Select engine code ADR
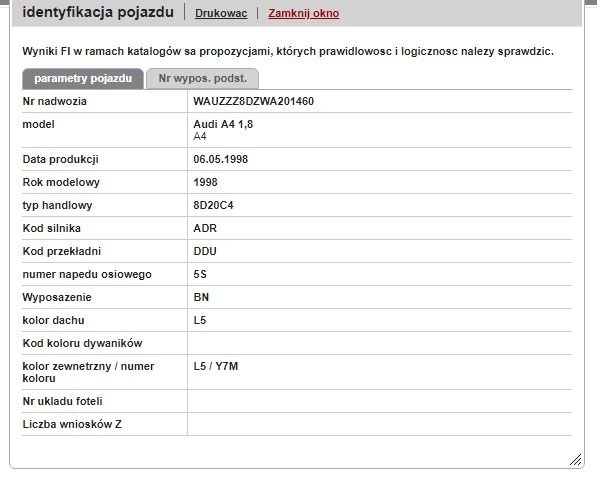This screenshot has width=597, height=477. click(205, 228)
